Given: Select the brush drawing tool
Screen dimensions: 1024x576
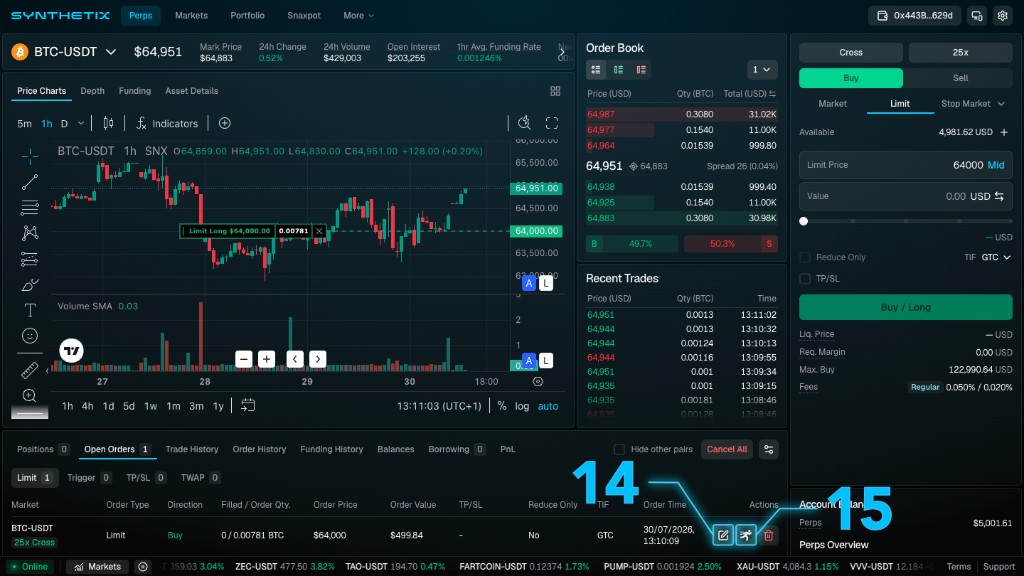Looking at the screenshot, I should [x=29, y=285].
